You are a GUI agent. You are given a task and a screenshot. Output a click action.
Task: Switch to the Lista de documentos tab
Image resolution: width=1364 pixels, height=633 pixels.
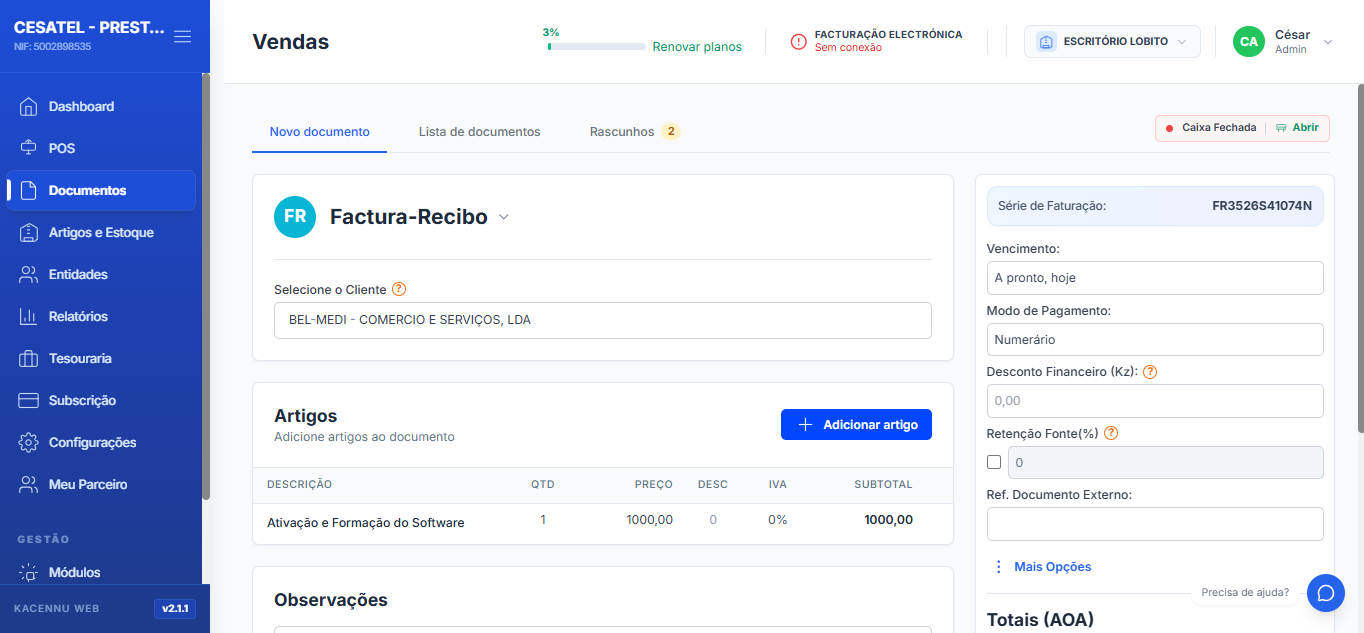point(480,132)
